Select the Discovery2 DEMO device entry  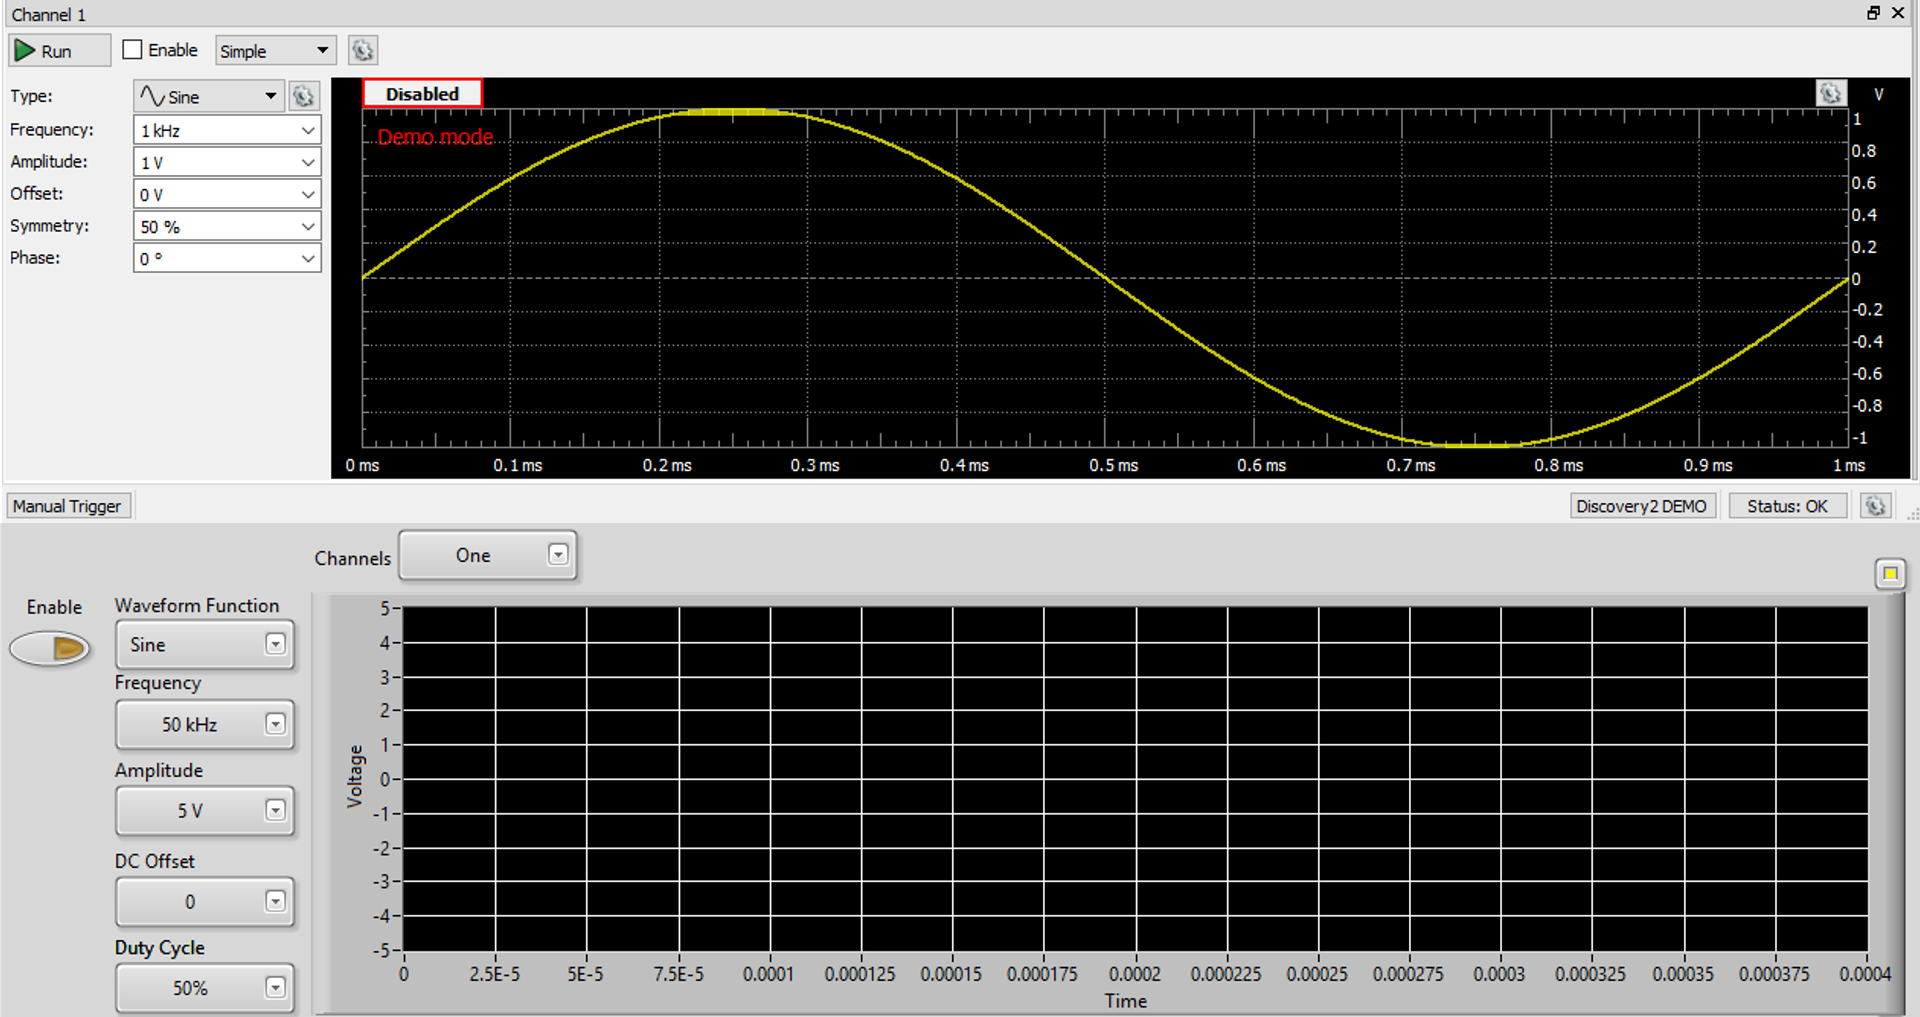point(1642,505)
